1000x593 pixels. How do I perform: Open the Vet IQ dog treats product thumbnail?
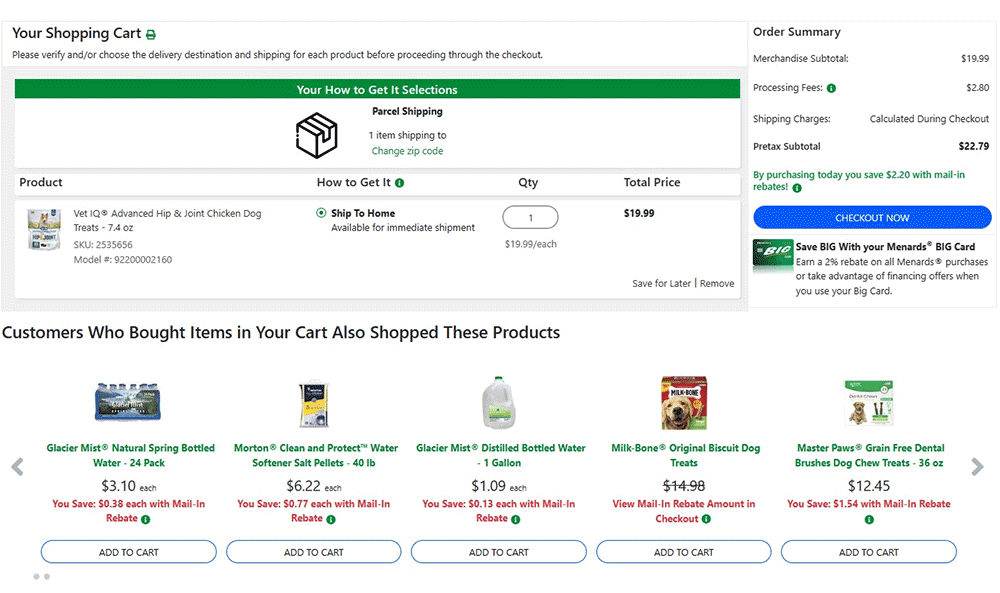click(44, 229)
